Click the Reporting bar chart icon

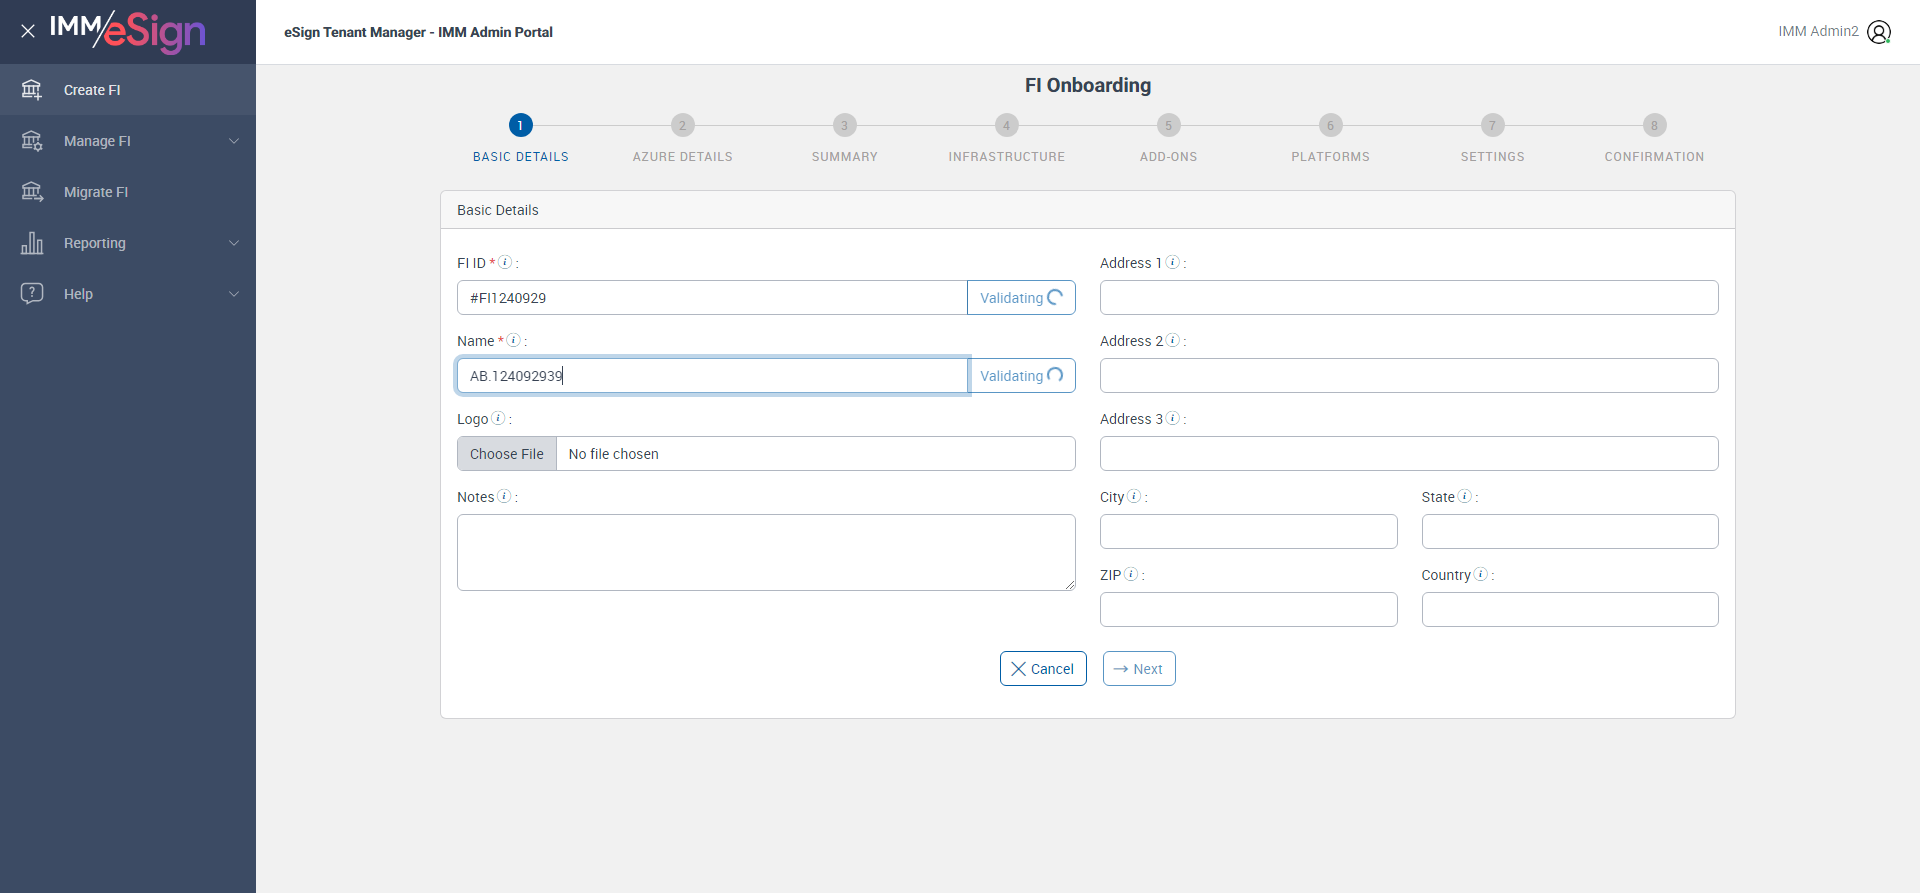[x=32, y=243]
